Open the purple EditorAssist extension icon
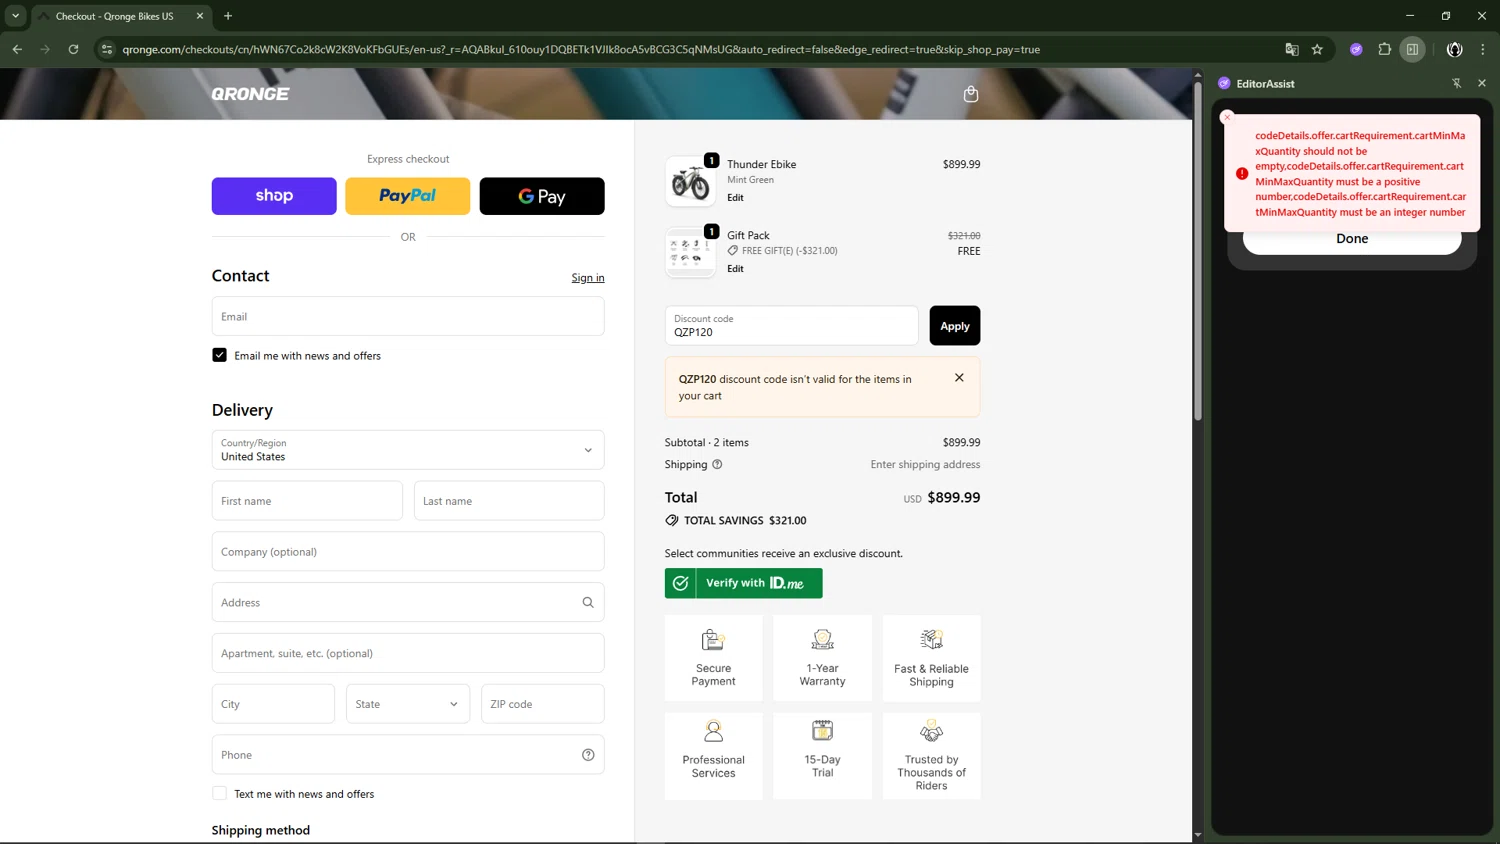The image size is (1500, 844). pyautogui.click(x=1356, y=49)
